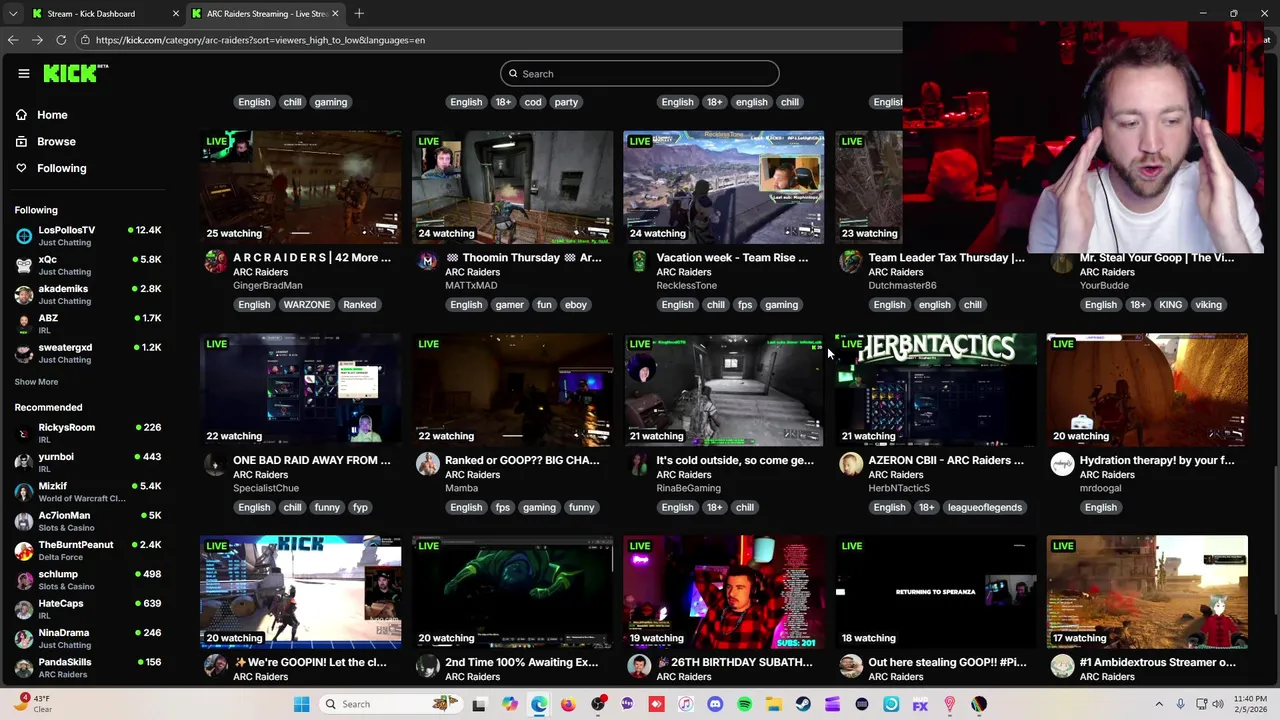Open the 'Hydration therapy!' stream title
This screenshot has height=720, width=1280.
tap(1157, 460)
